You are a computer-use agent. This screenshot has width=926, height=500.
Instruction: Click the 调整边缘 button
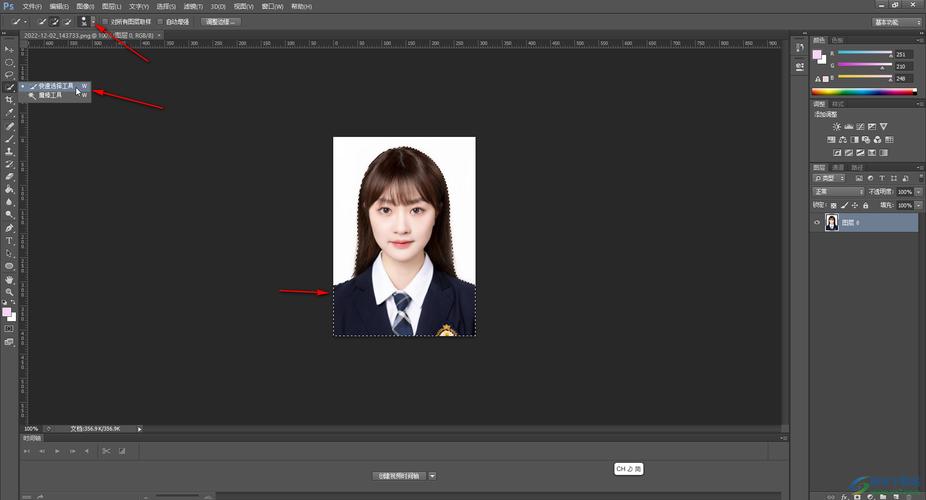pos(221,22)
